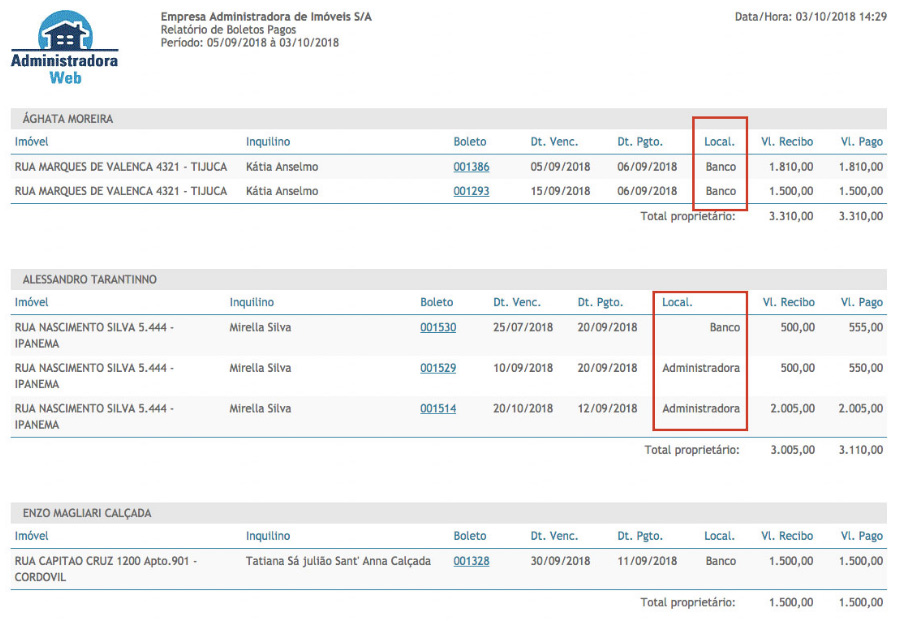Click Dt. Venc. header in Alessandro Tarantinno table
Viewport: 900px width, 621px height.
(x=517, y=302)
